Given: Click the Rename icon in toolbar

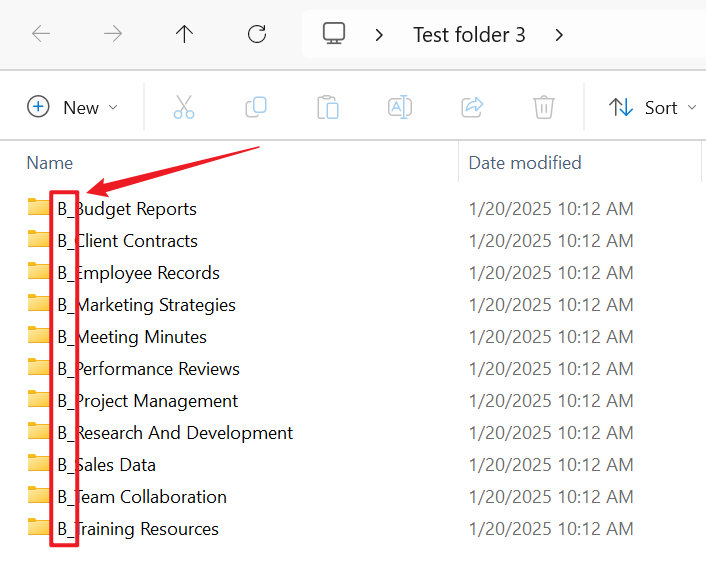Looking at the screenshot, I should [x=400, y=107].
